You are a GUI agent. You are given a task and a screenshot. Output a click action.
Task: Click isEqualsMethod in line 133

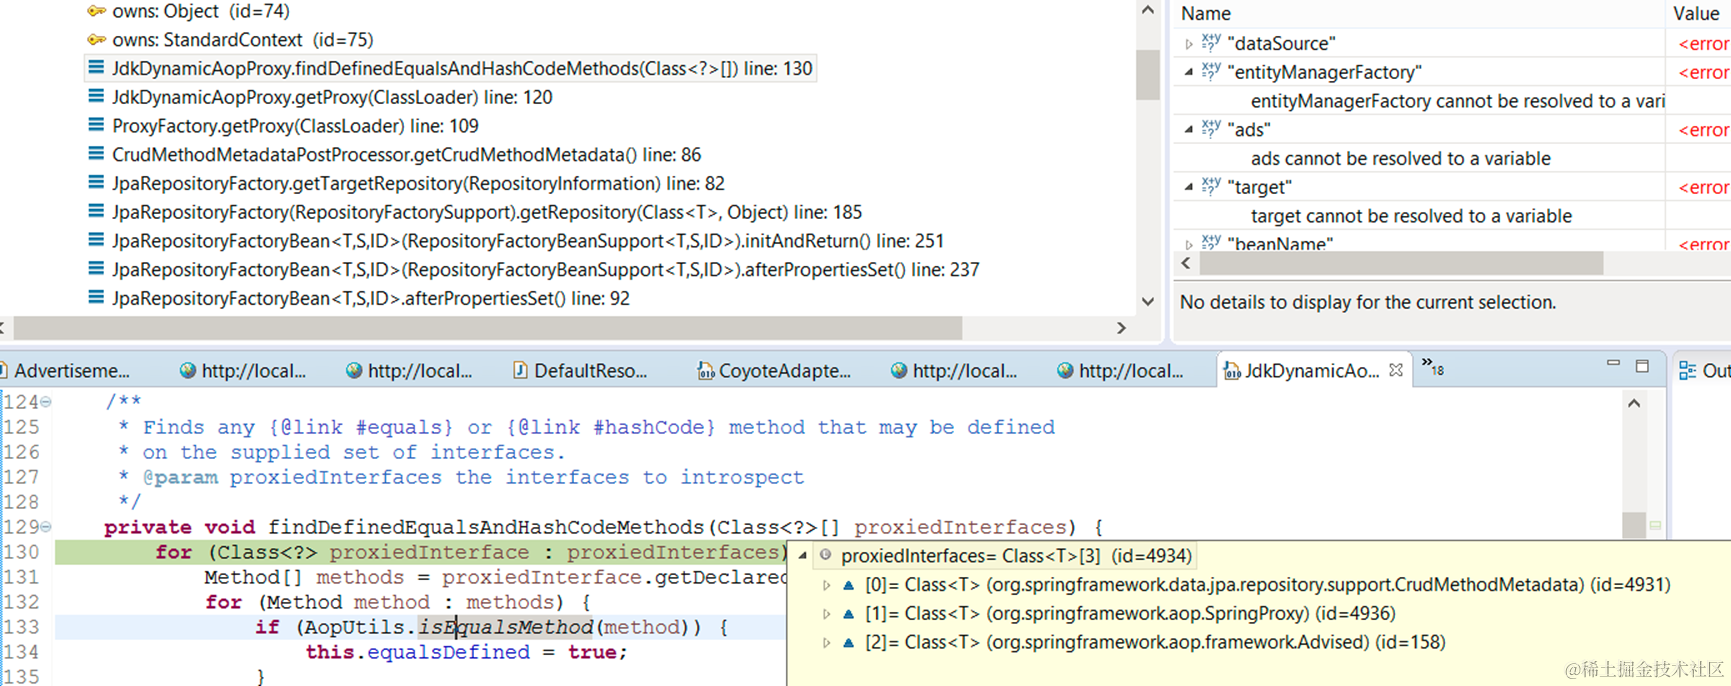506,627
